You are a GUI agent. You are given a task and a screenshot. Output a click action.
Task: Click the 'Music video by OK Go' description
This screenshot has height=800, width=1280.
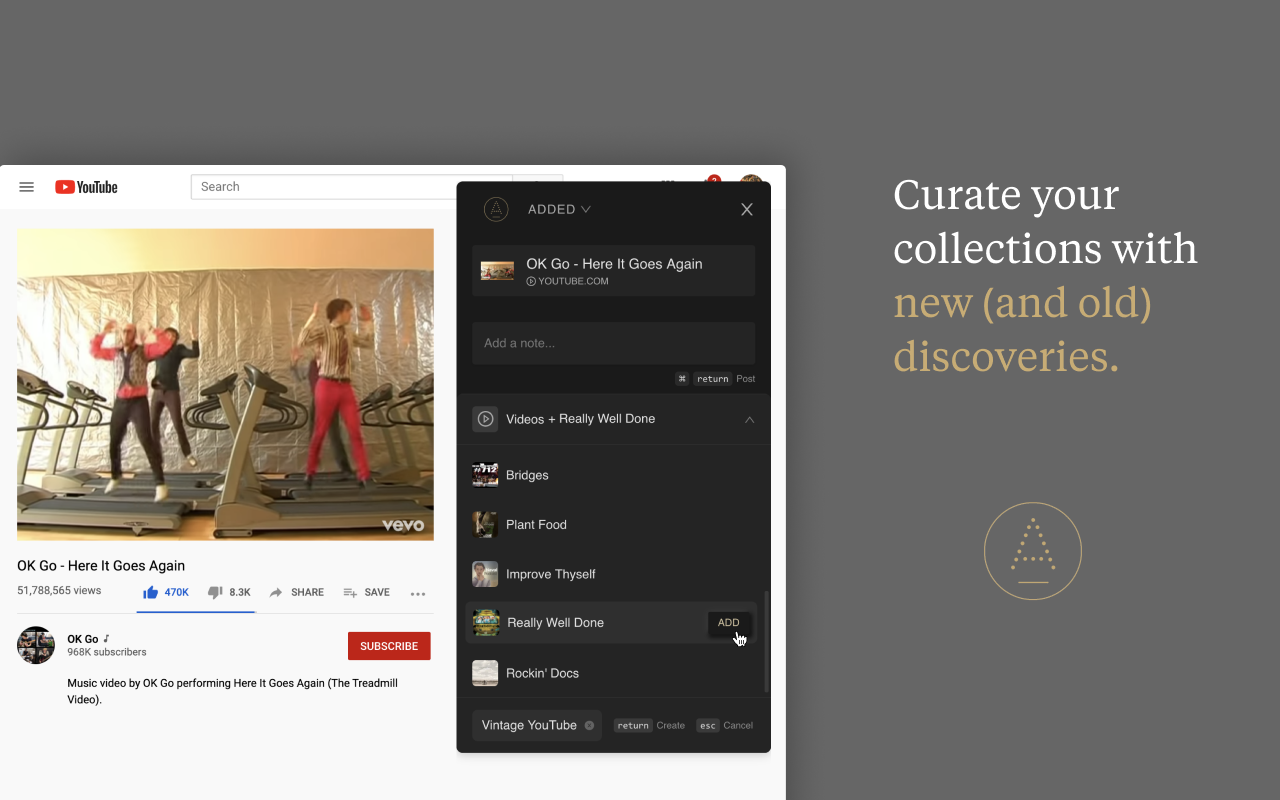pyautogui.click(x=232, y=691)
